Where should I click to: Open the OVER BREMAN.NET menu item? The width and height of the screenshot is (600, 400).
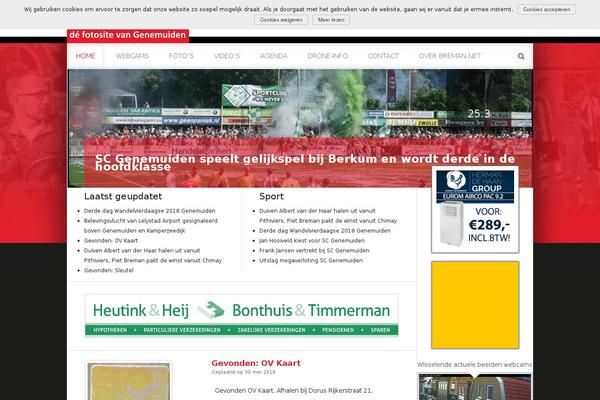click(450, 56)
